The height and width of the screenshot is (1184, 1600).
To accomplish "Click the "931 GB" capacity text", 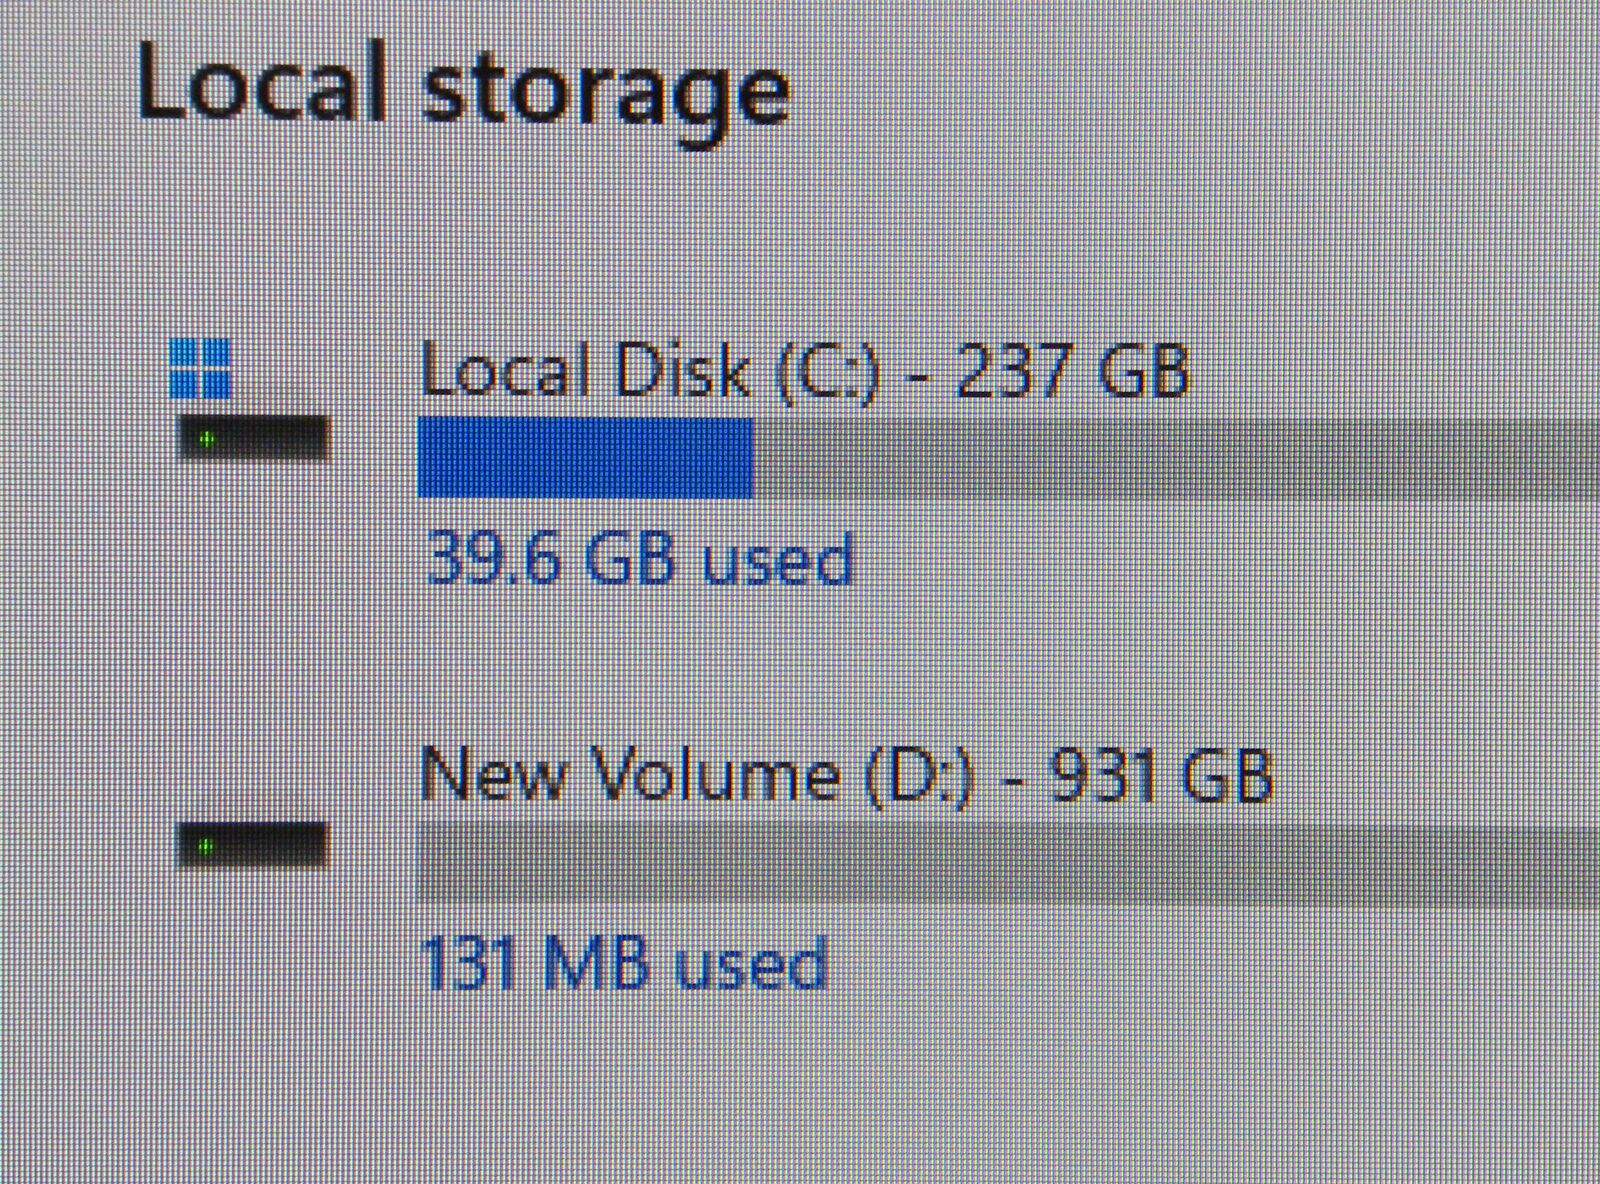I will 1160,774.
